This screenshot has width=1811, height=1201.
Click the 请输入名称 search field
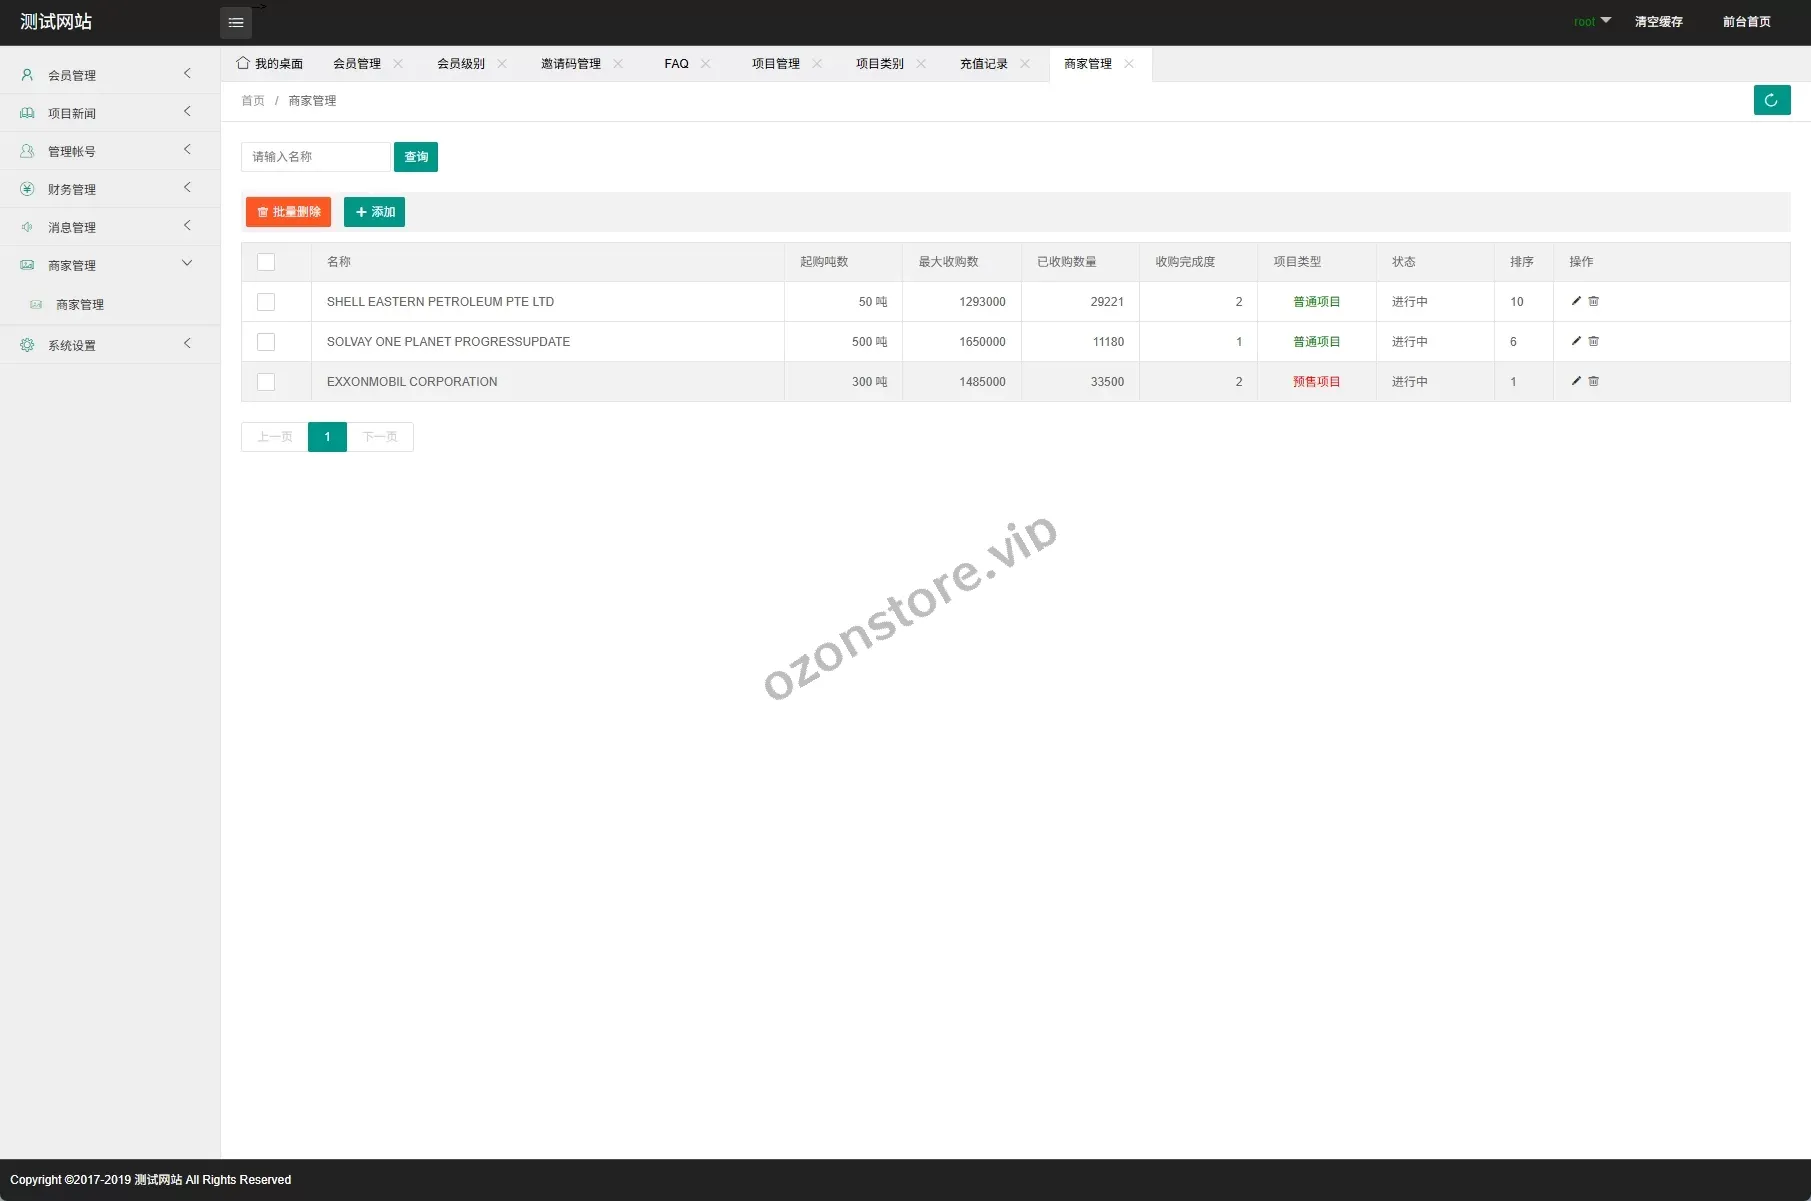click(x=315, y=157)
